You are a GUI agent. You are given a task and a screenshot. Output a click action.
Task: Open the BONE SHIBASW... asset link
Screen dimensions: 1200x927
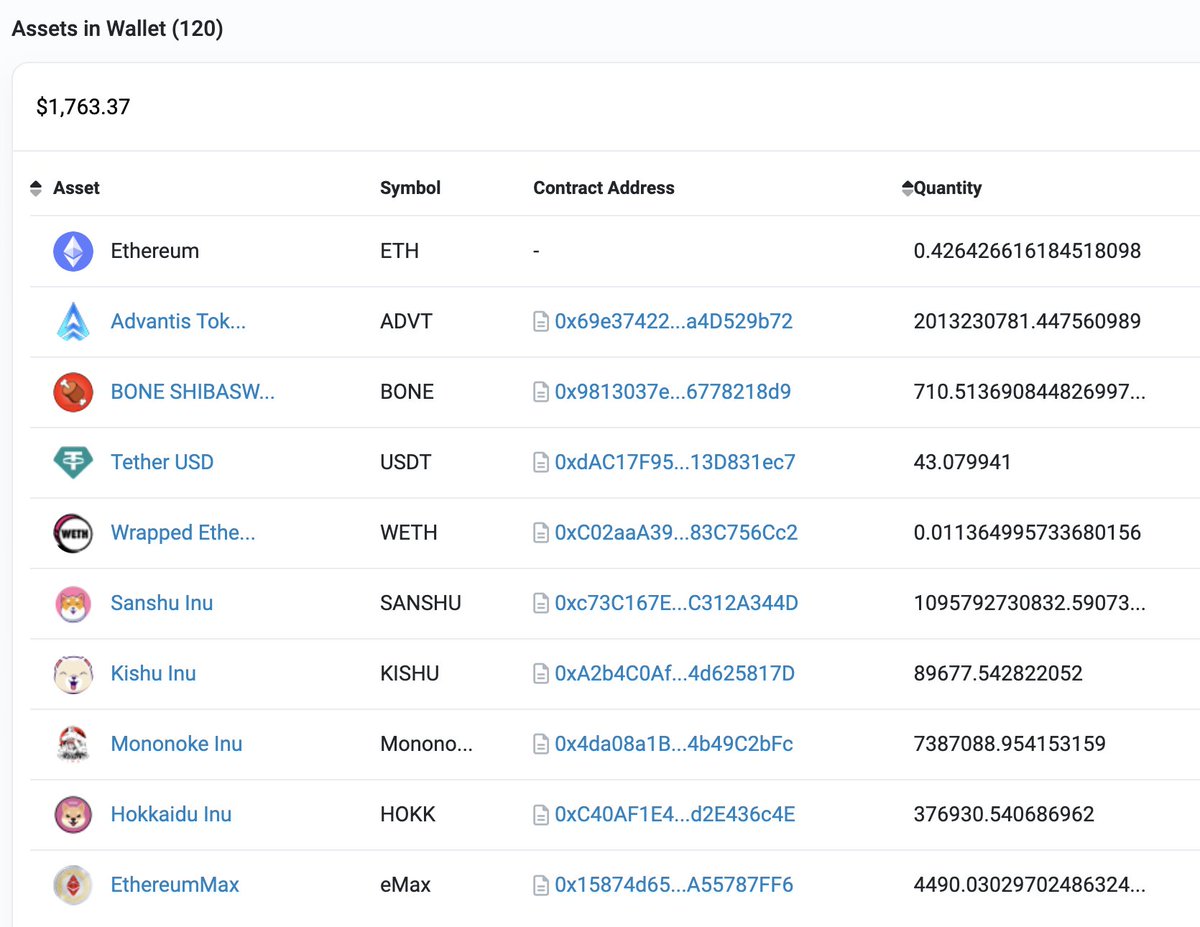pyautogui.click(x=193, y=392)
